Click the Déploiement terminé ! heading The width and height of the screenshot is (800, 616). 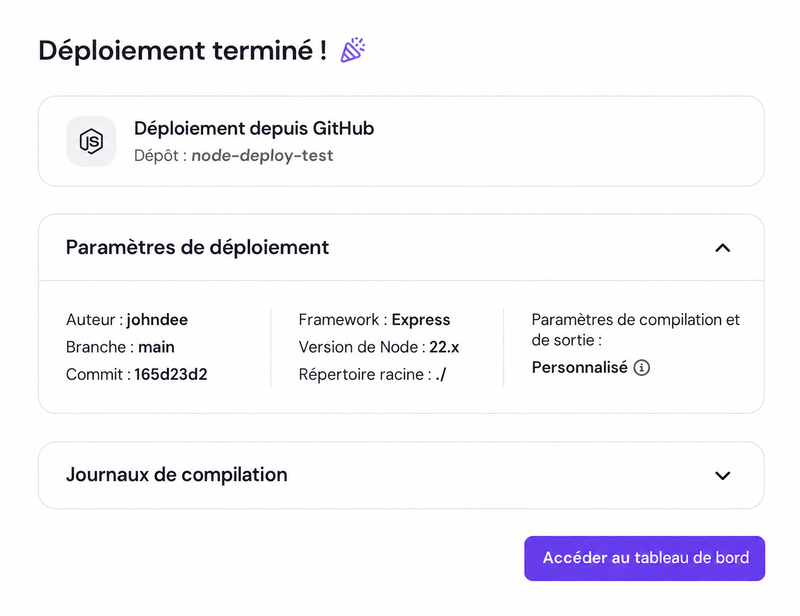point(183,51)
